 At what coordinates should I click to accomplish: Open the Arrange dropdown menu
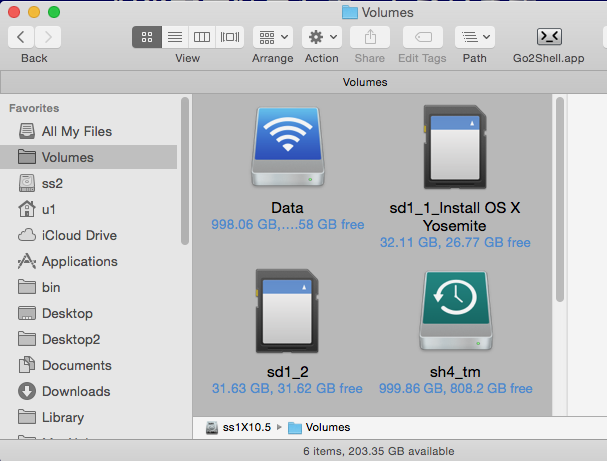[272, 37]
